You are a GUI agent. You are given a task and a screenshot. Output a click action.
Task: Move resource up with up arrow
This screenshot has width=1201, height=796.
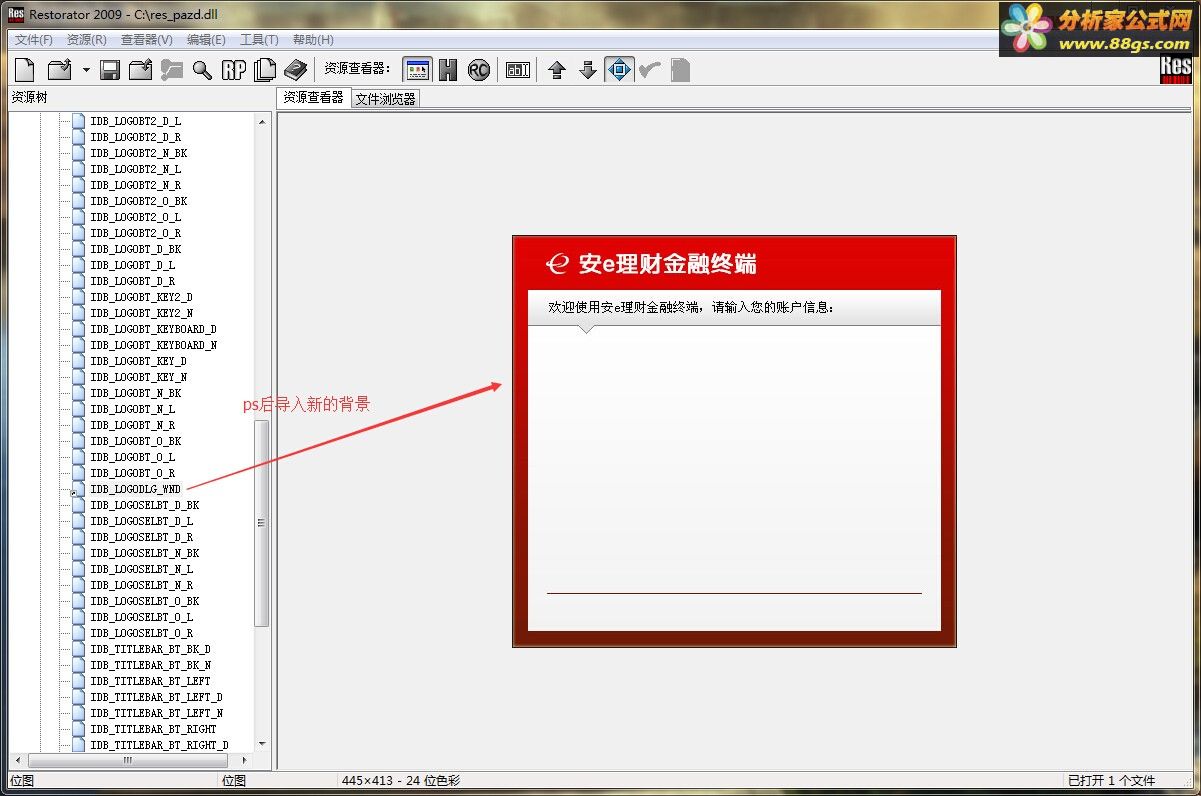pyautogui.click(x=557, y=70)
